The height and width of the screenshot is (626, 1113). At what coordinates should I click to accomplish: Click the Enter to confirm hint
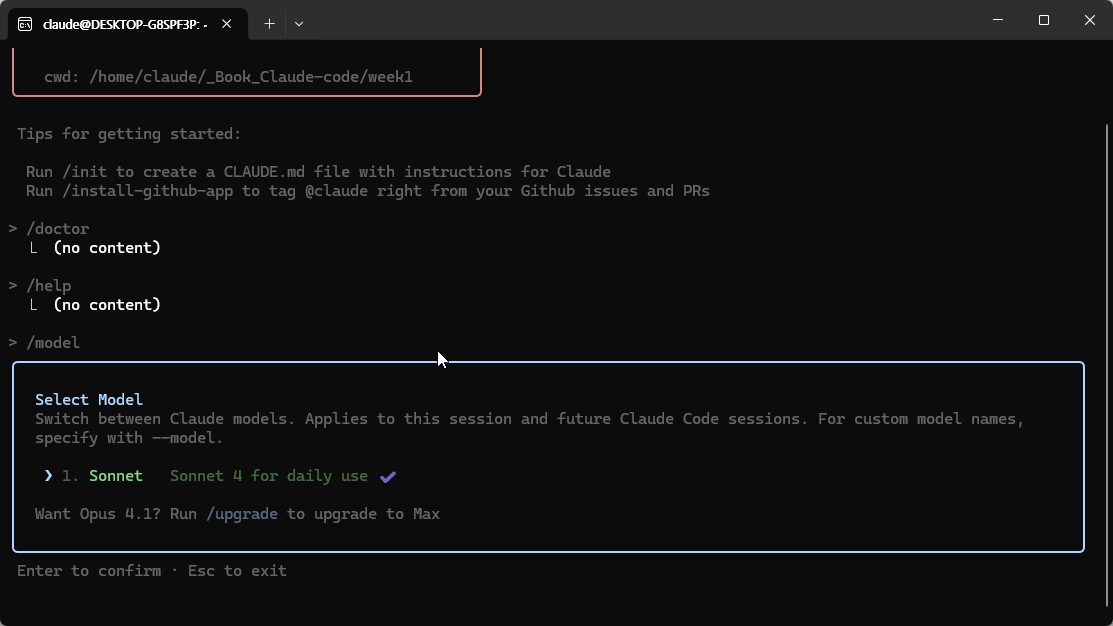coord(89,571)
